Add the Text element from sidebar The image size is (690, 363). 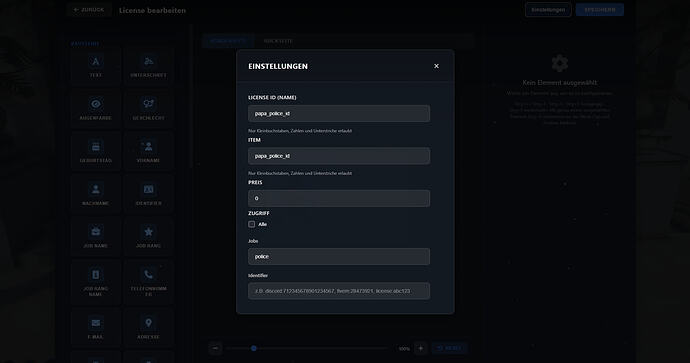tap(95, 66)
